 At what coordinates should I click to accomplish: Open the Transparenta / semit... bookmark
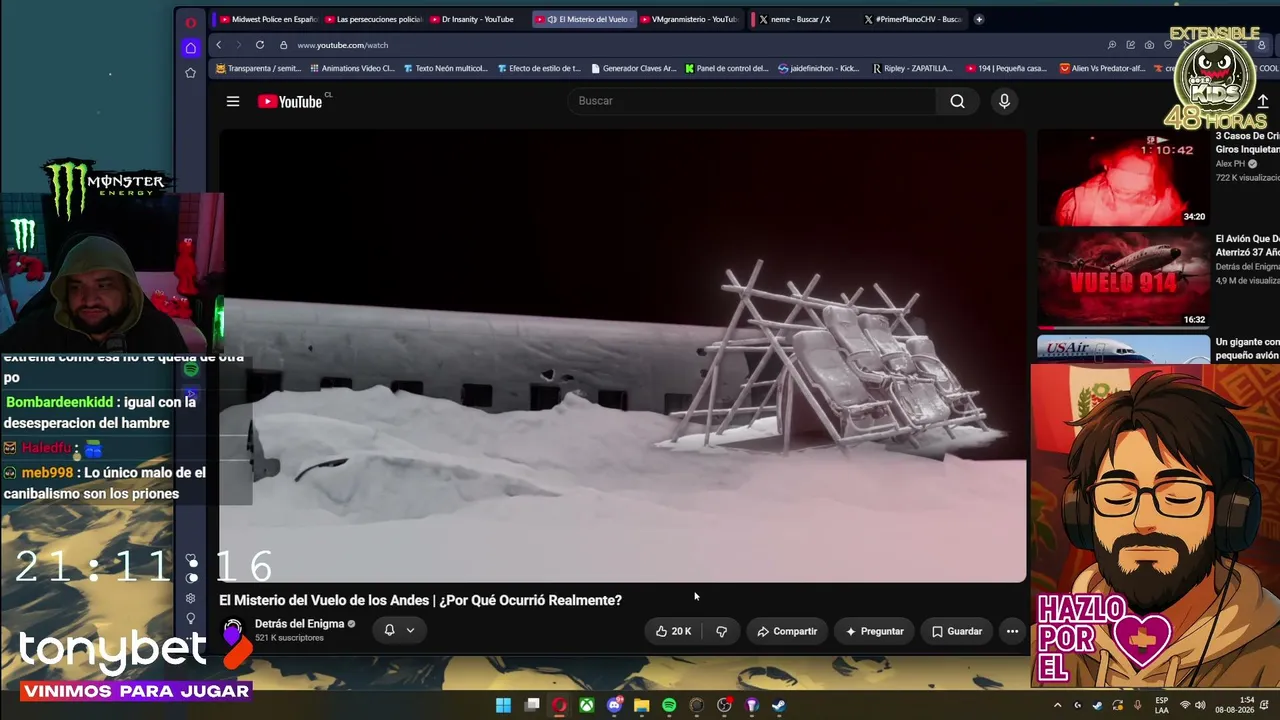click(259, 69)
